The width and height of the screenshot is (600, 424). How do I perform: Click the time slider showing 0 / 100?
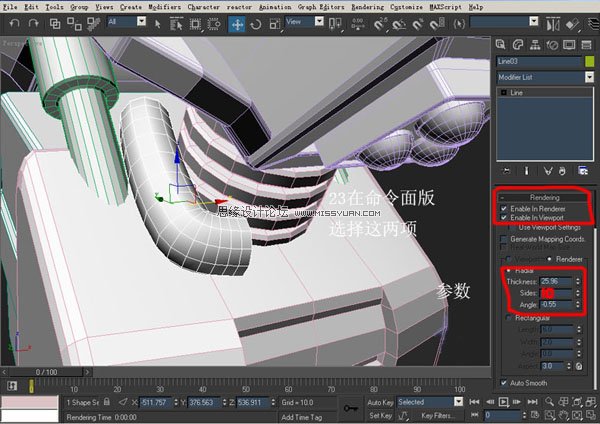(46, 372)
